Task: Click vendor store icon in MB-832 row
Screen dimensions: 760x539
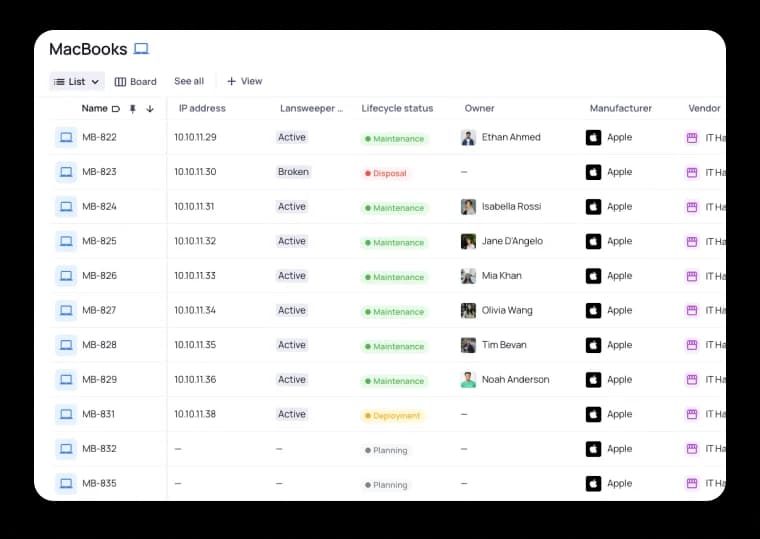Action: [692, 449]
